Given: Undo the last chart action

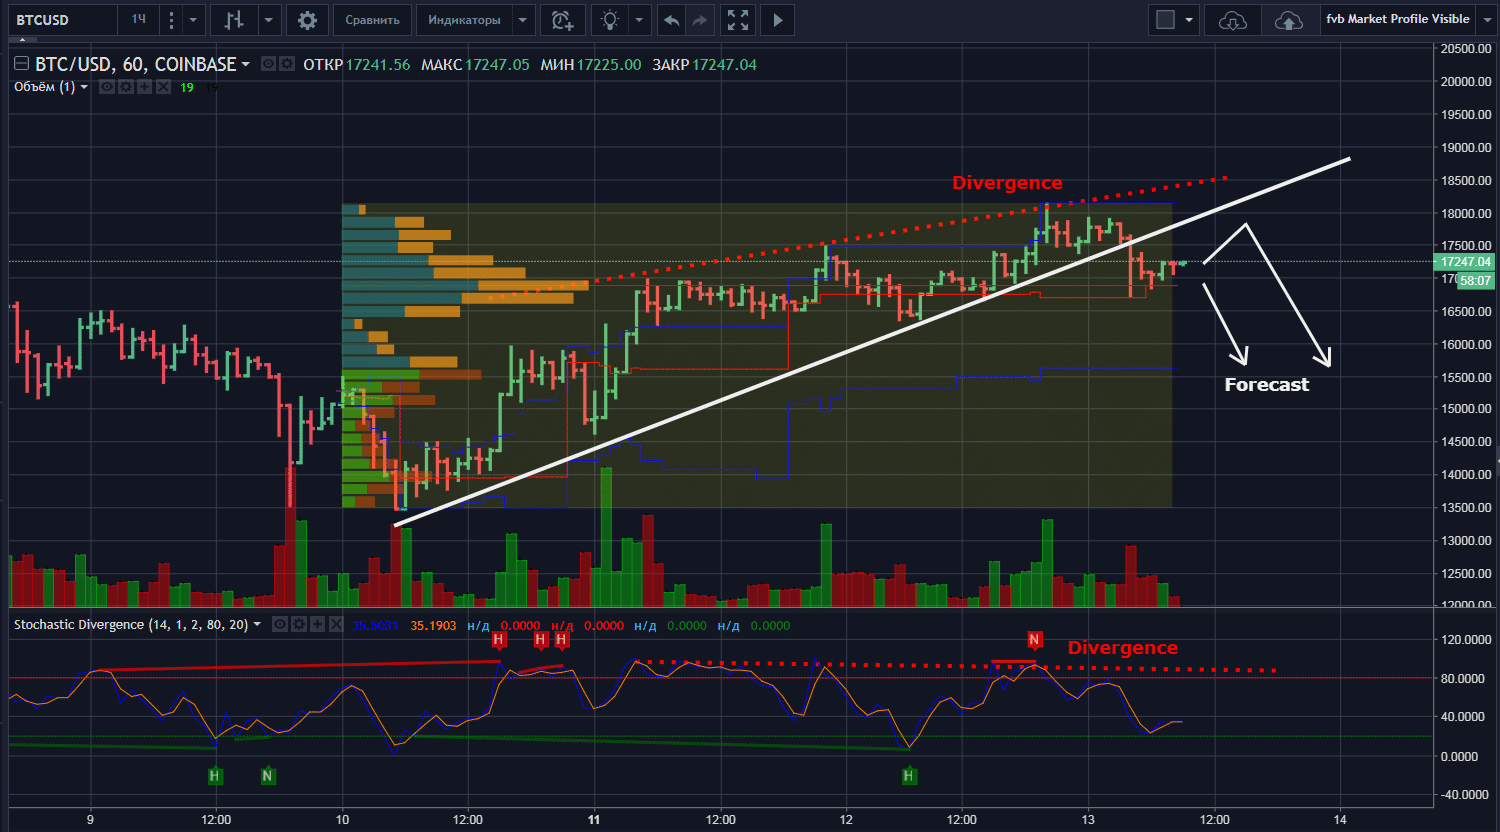Looking at the screenshot, I should pos(671,19).
